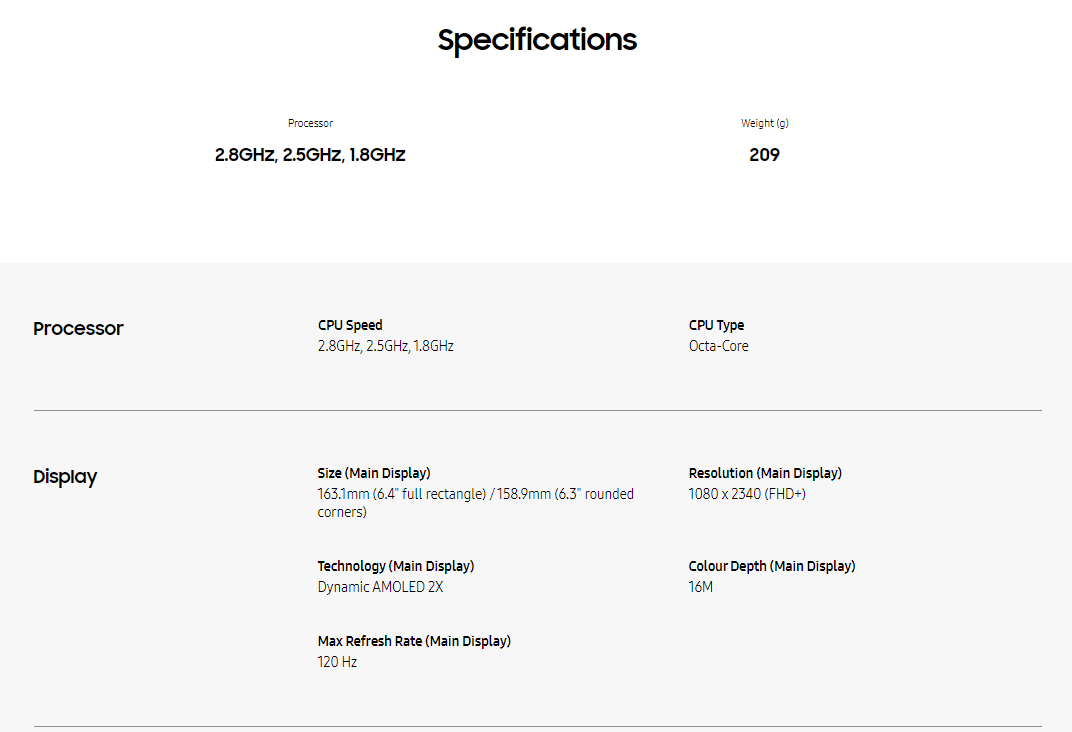Click the Specifications page heading
The image size is (1072, 732).
tap(537, 40)
